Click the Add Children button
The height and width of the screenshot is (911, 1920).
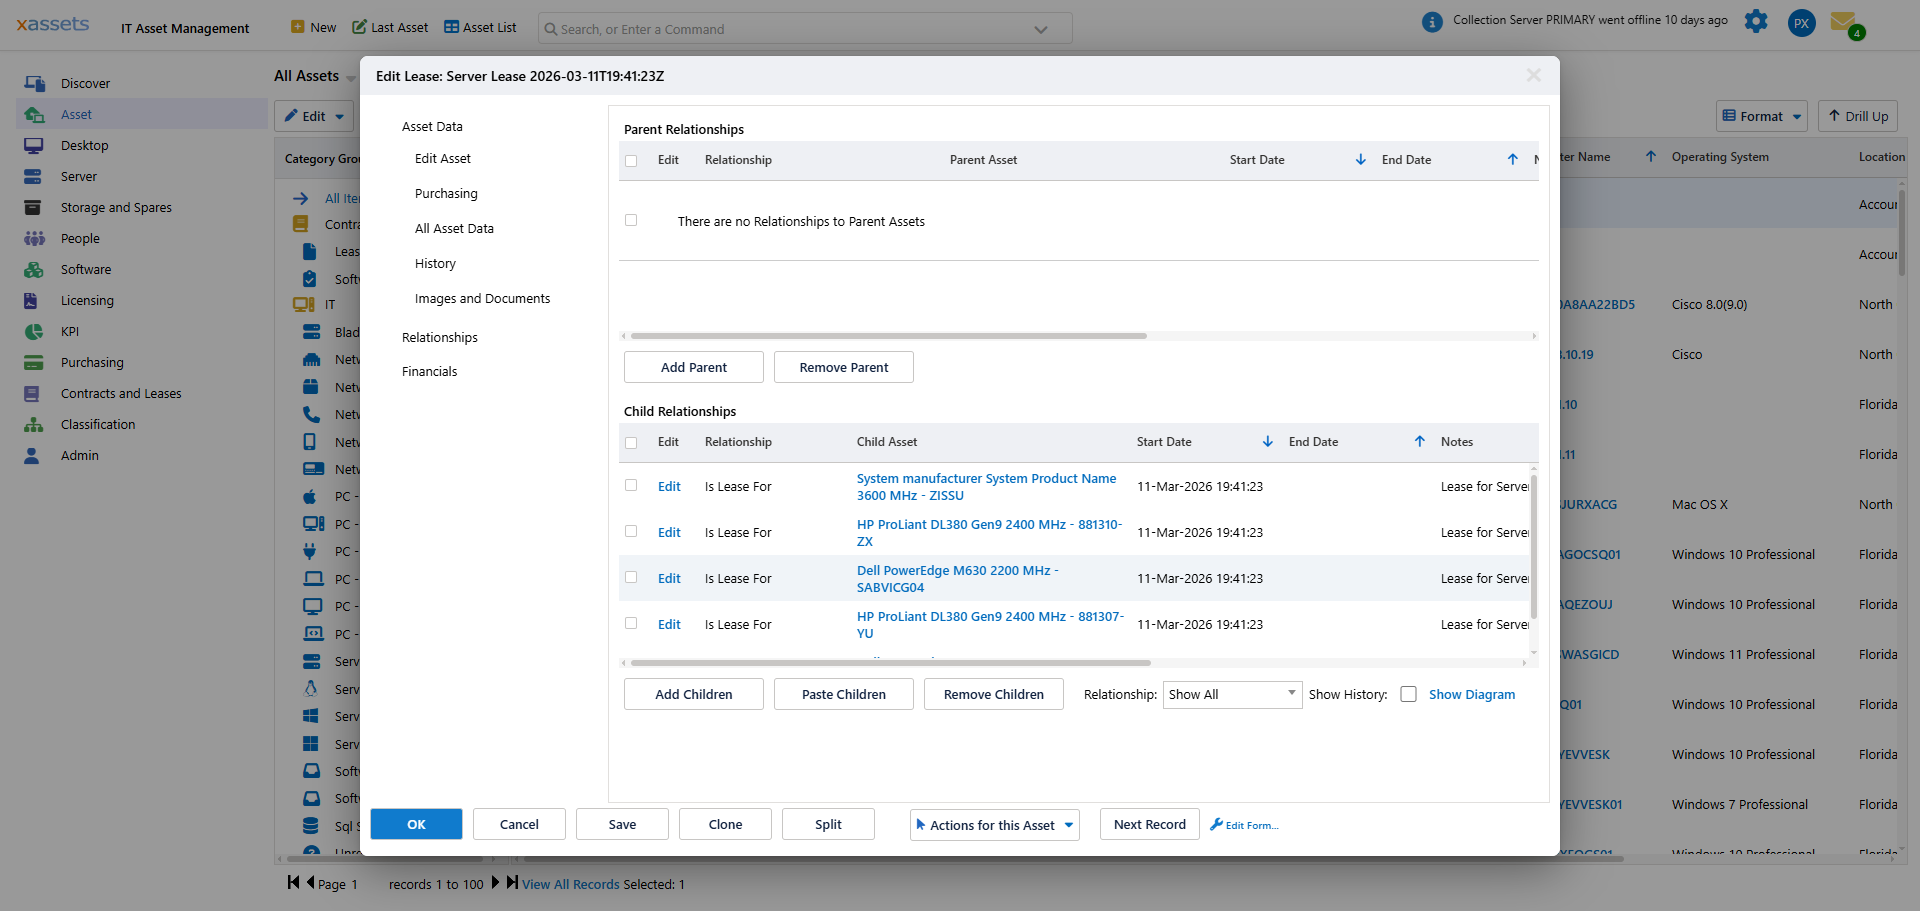point(693,694)
